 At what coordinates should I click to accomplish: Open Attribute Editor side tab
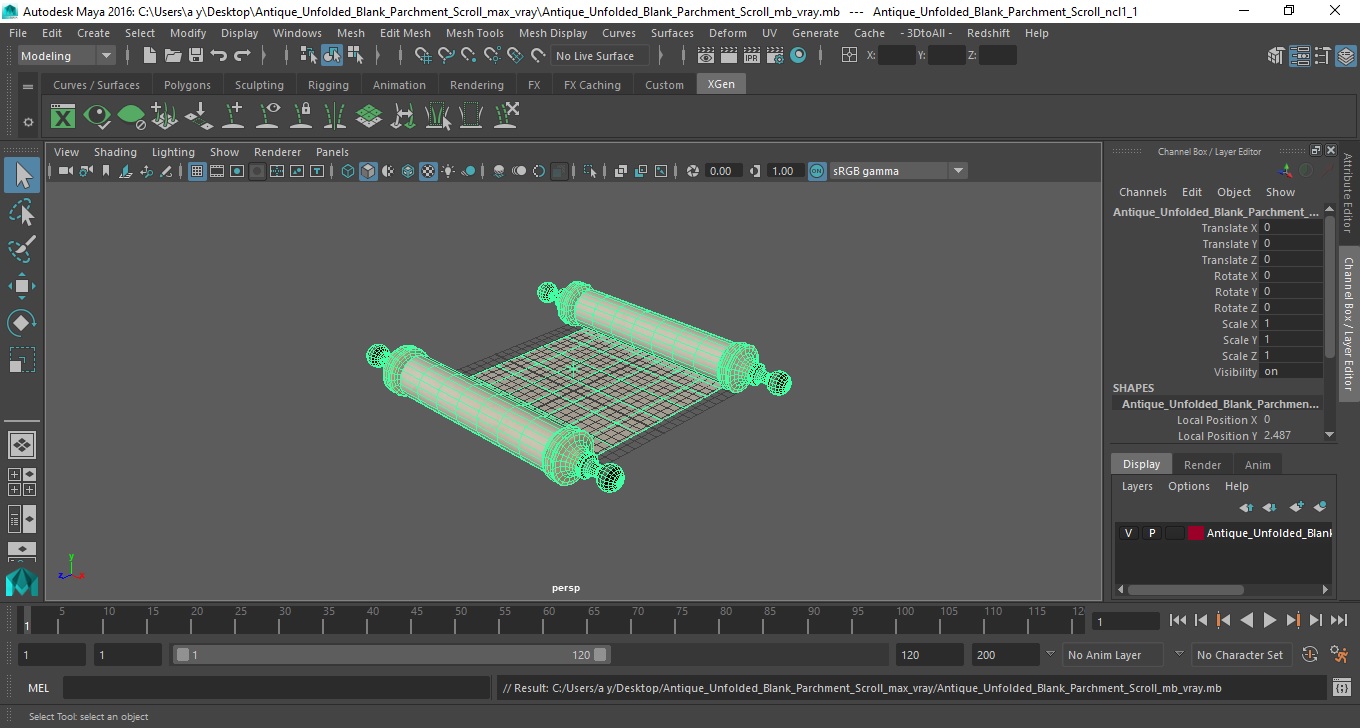click(x=1348, y=193)
